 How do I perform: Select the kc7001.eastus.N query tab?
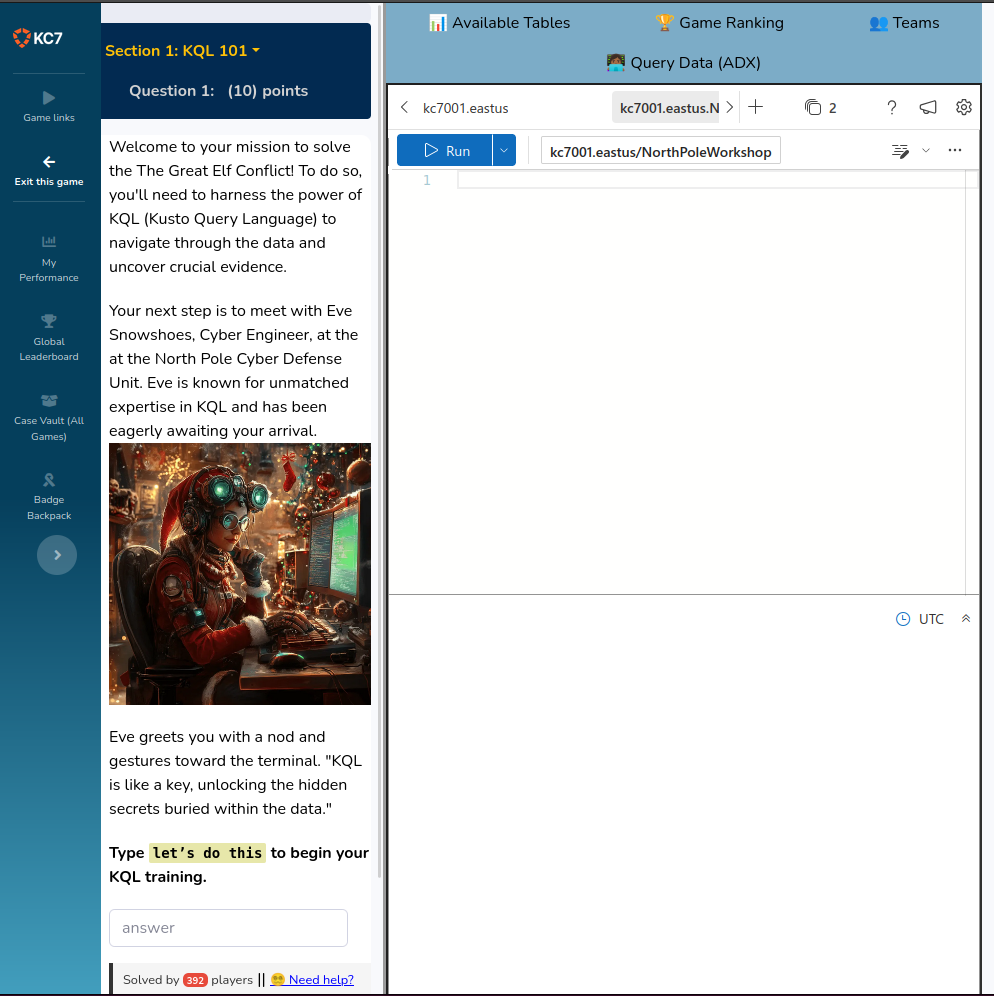(668, 108)
